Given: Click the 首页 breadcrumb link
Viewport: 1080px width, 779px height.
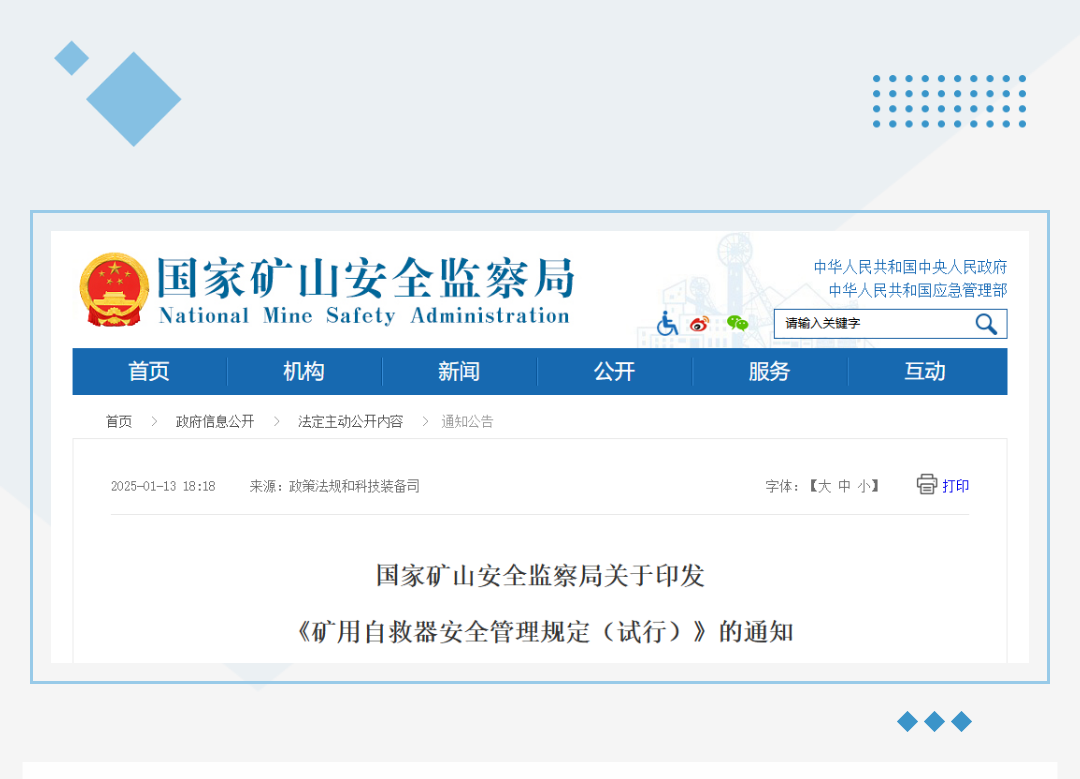Looking at the screenshot, I should tap(118, 422).
